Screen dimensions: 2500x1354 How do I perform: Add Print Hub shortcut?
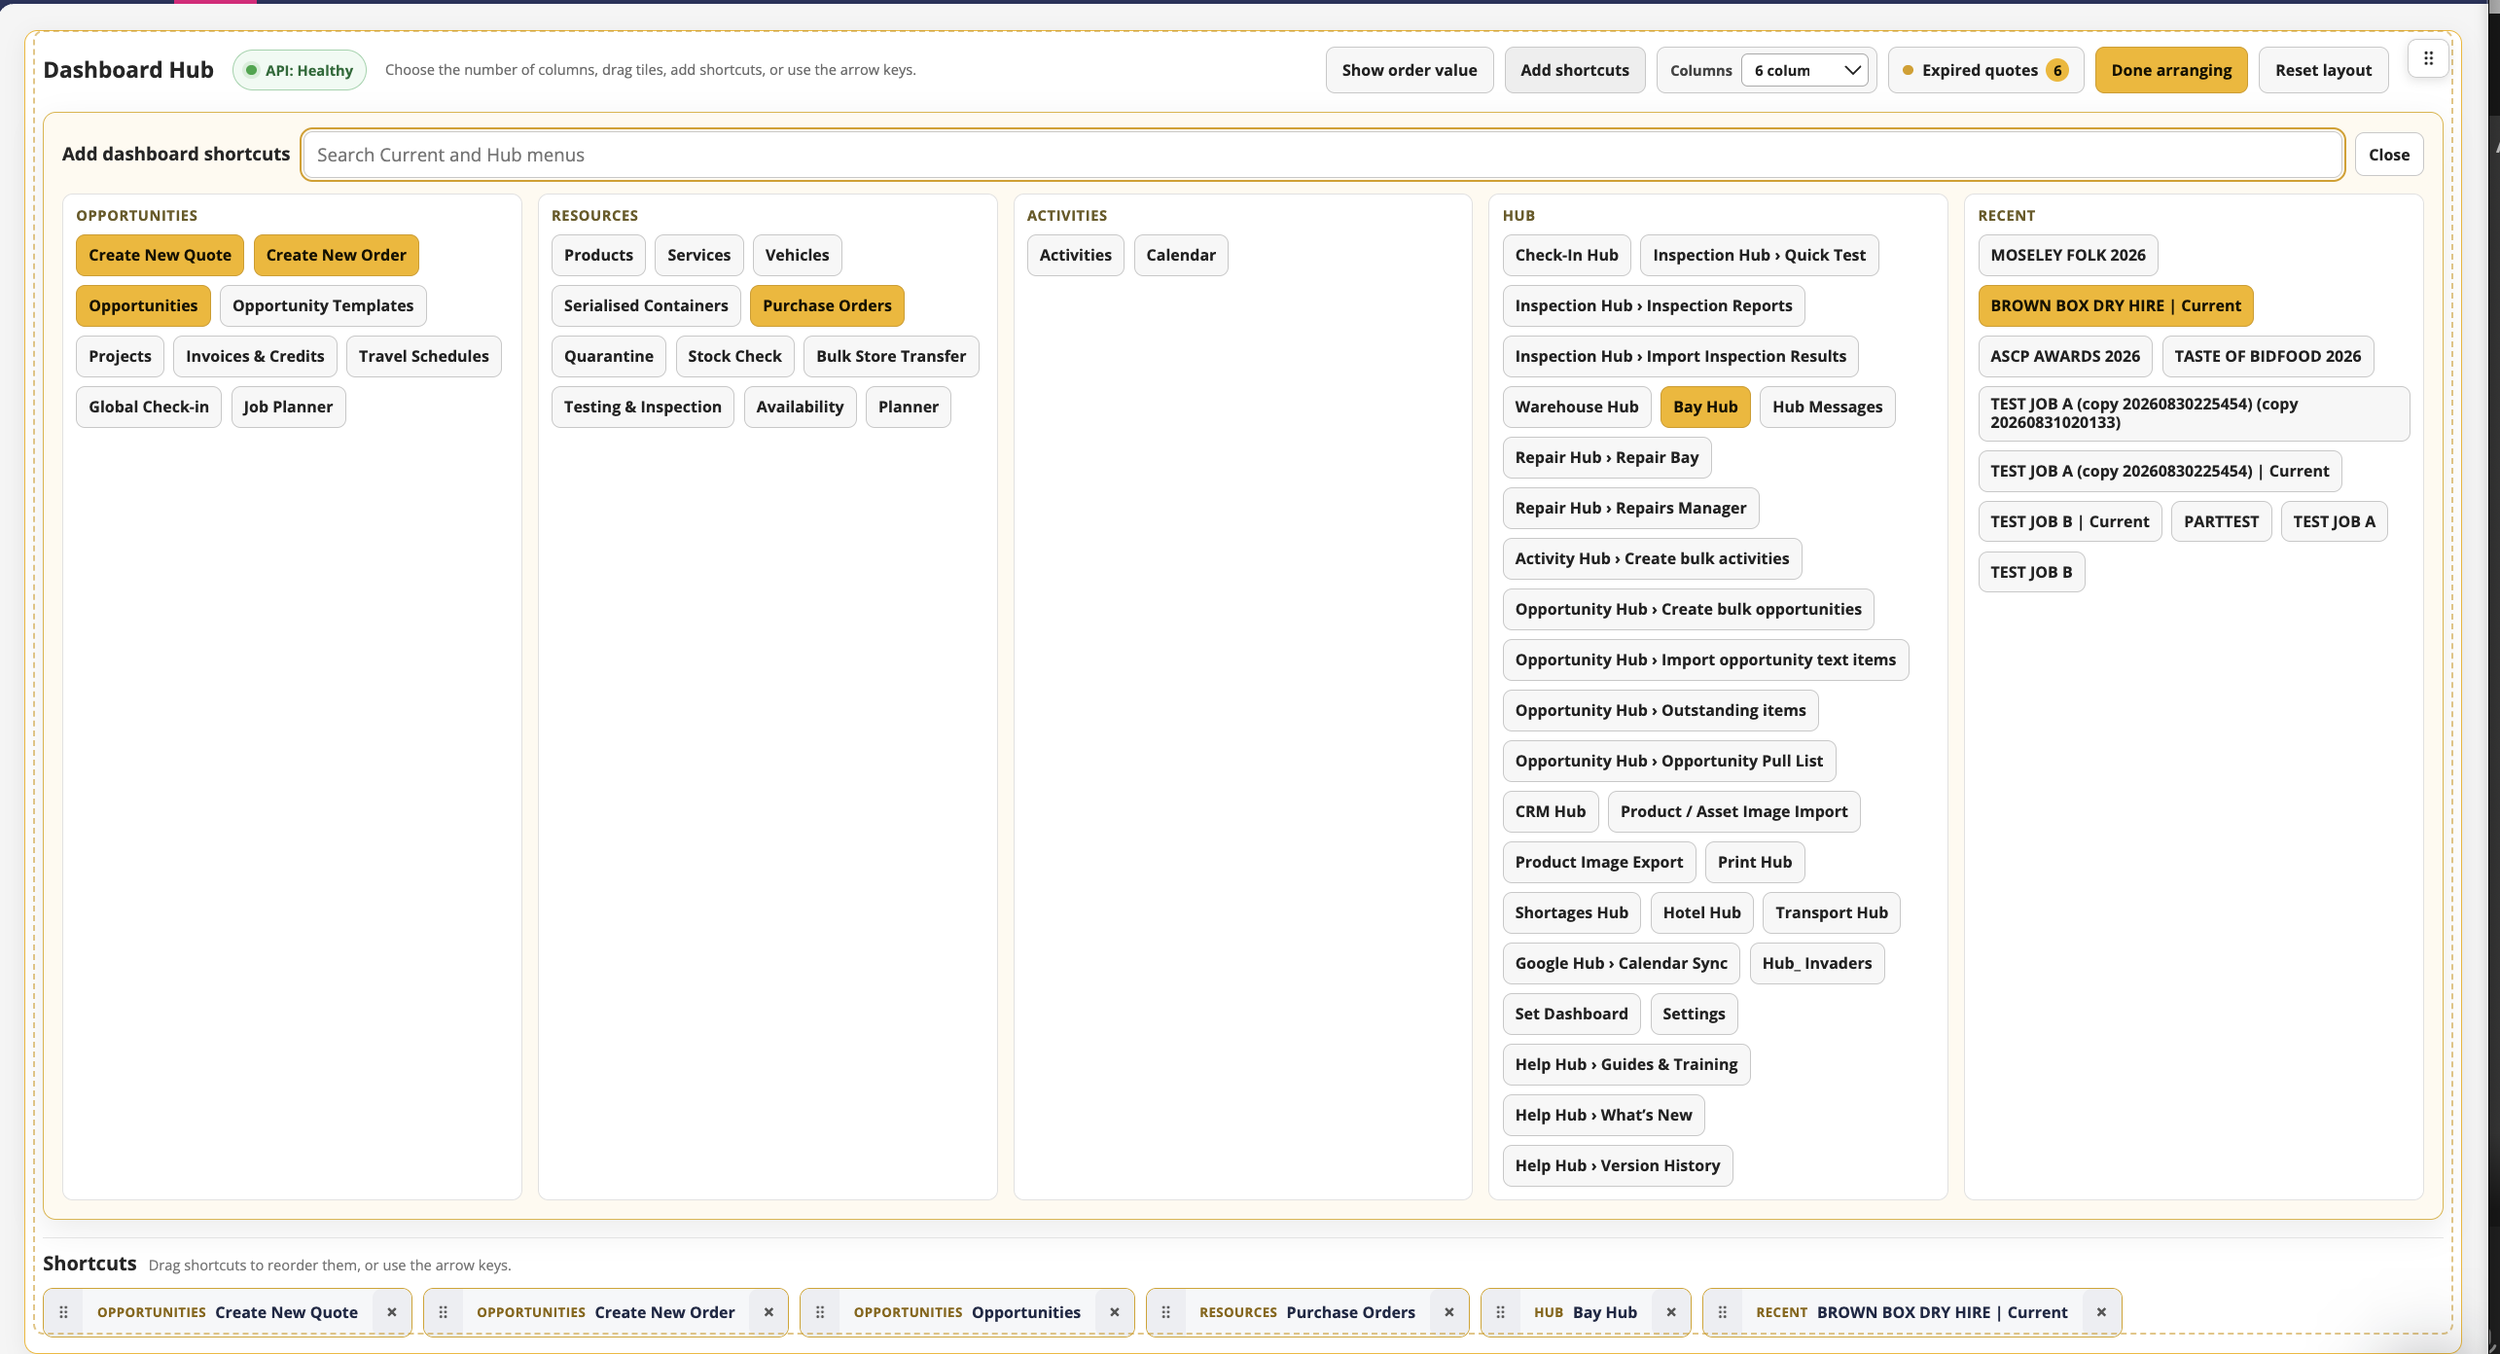[x=1754, y=862]
